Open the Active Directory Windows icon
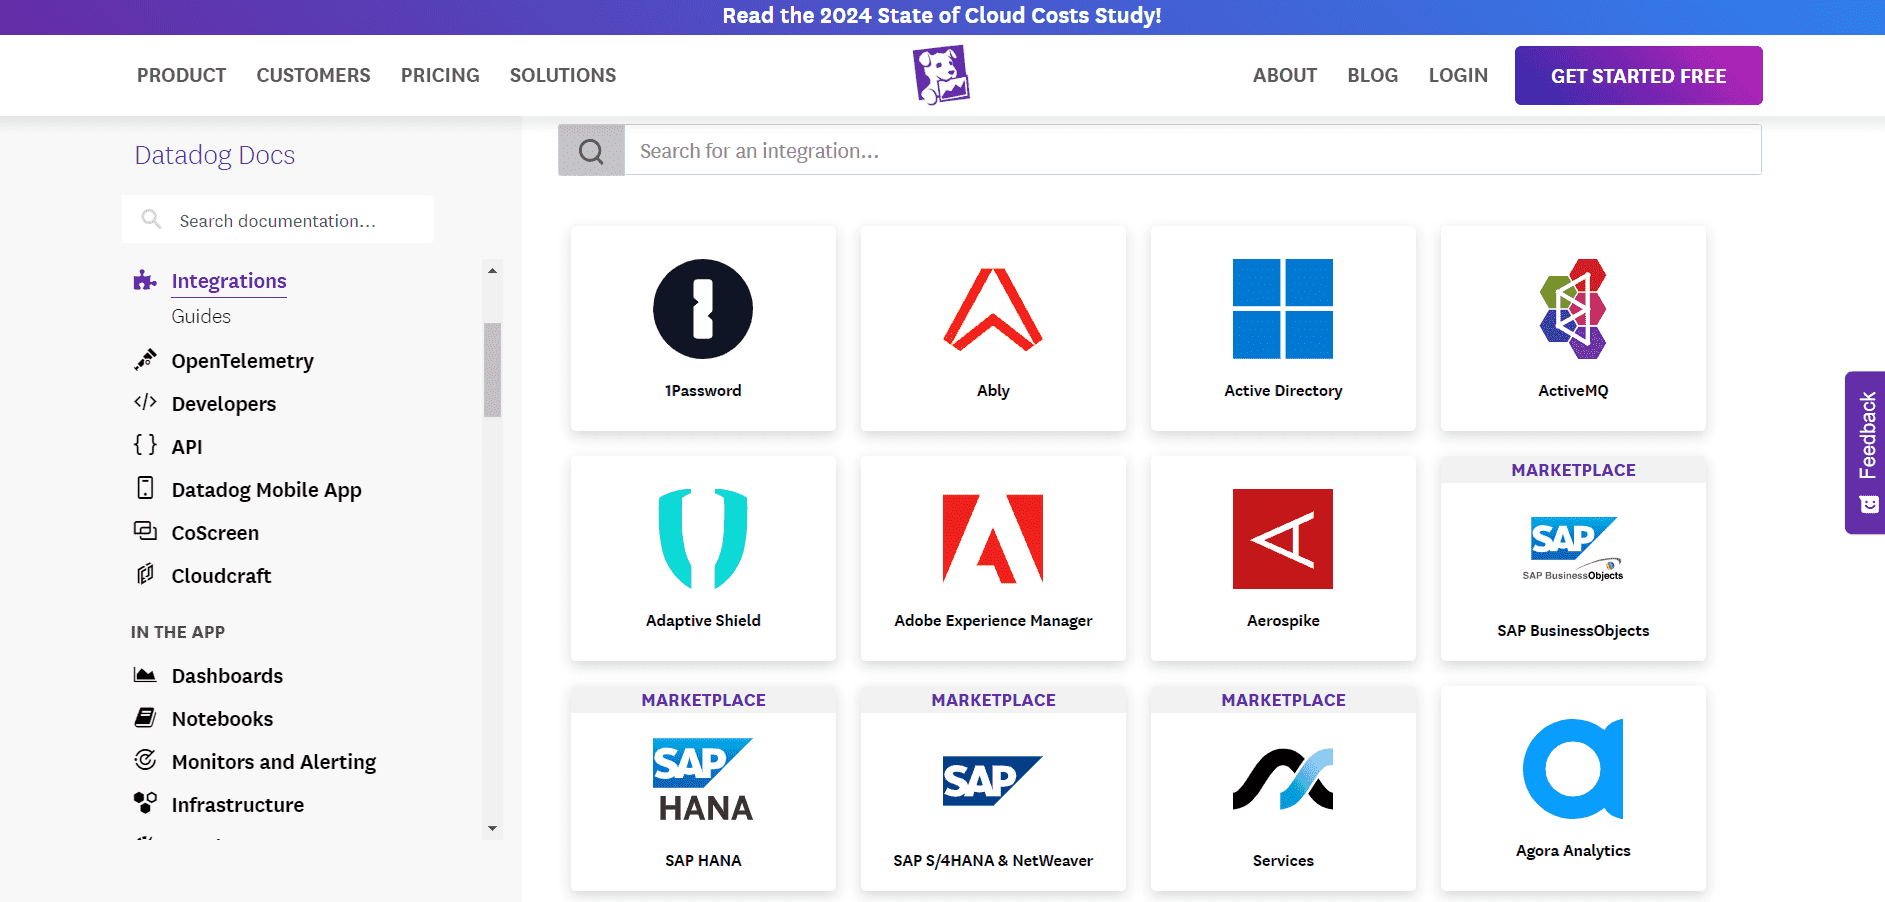The height and width of the screenshot is (902, 1885). [1283, 309]
